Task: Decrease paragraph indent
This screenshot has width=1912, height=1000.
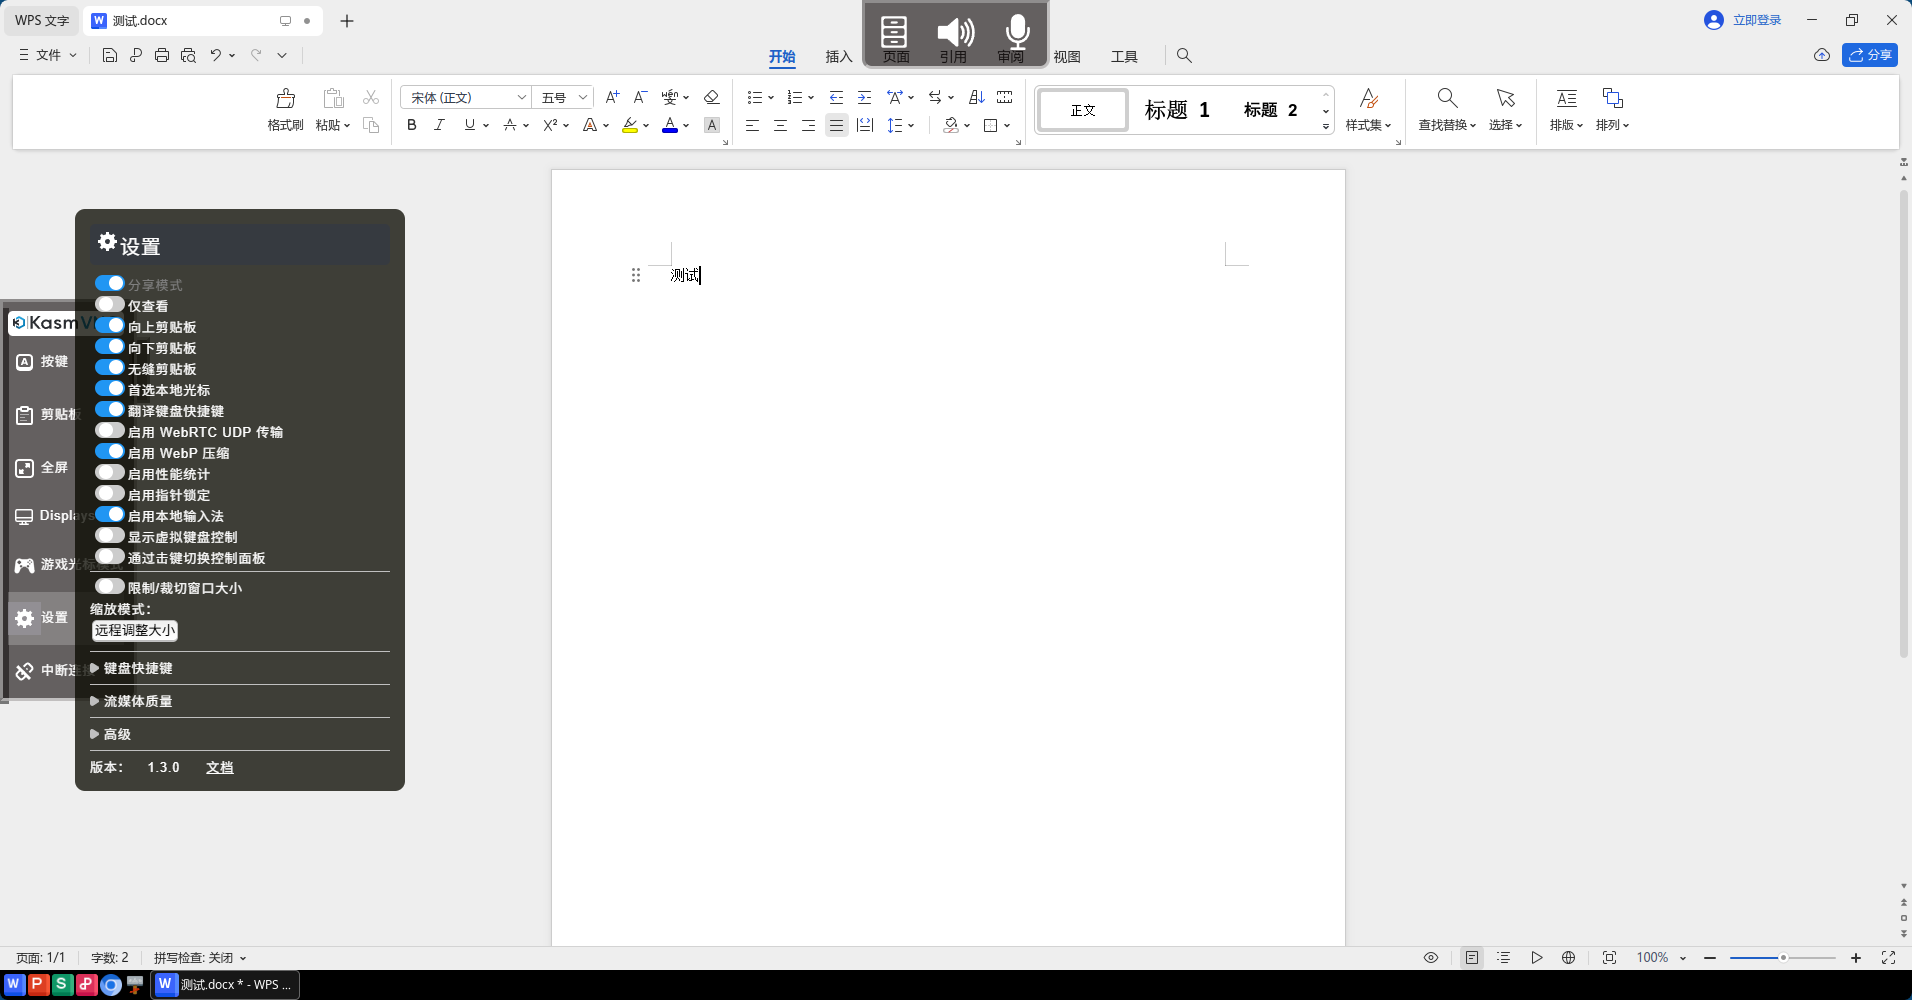Action: coord(836,97)
